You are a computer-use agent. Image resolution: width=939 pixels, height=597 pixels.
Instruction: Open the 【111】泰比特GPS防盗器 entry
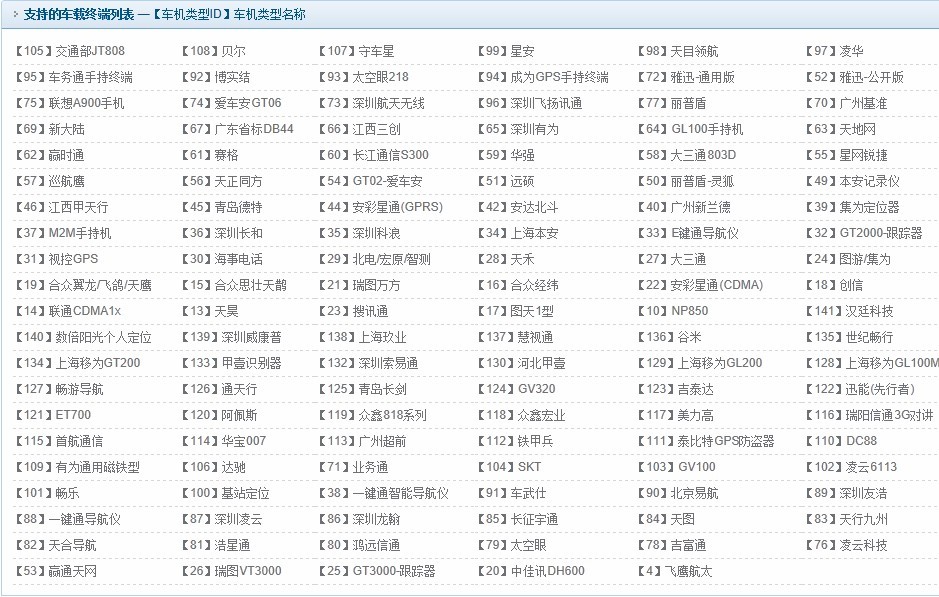pyautogui.click(x=707, y=441)
